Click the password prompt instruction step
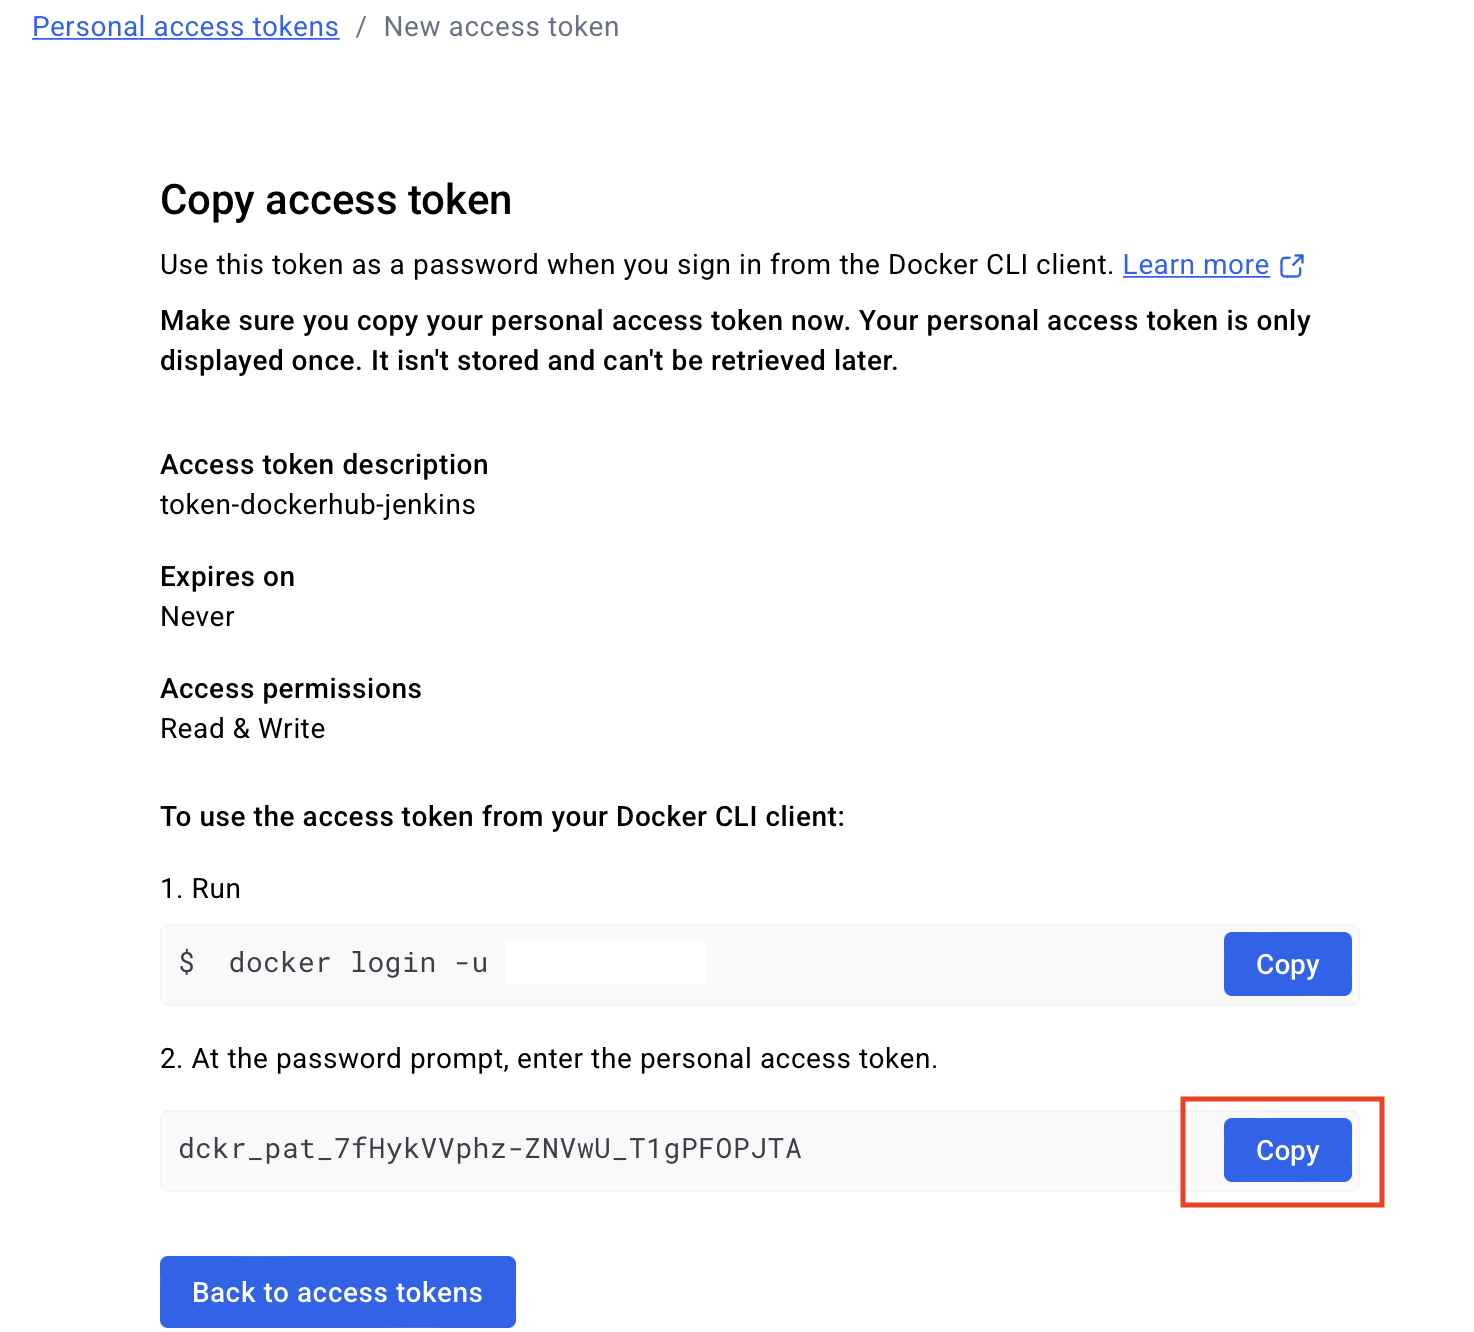The height and width of the screenshot is (1332, 1474). [x=549, y=1059]
